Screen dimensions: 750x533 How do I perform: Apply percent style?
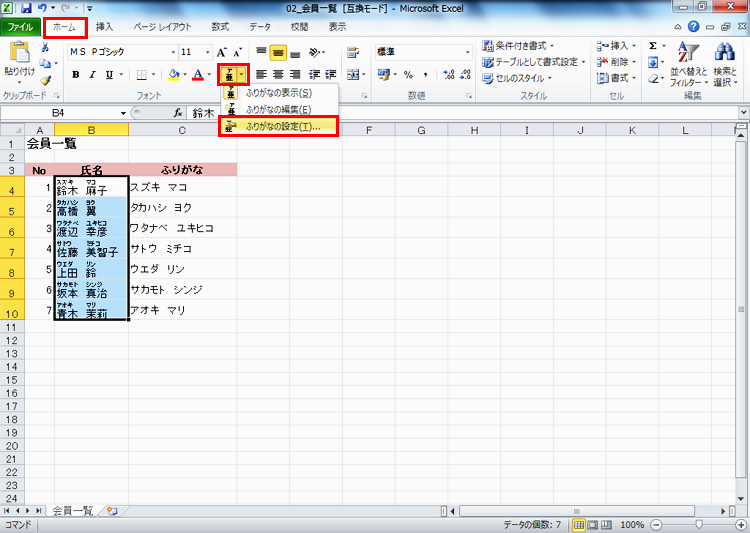click(408, 75)
